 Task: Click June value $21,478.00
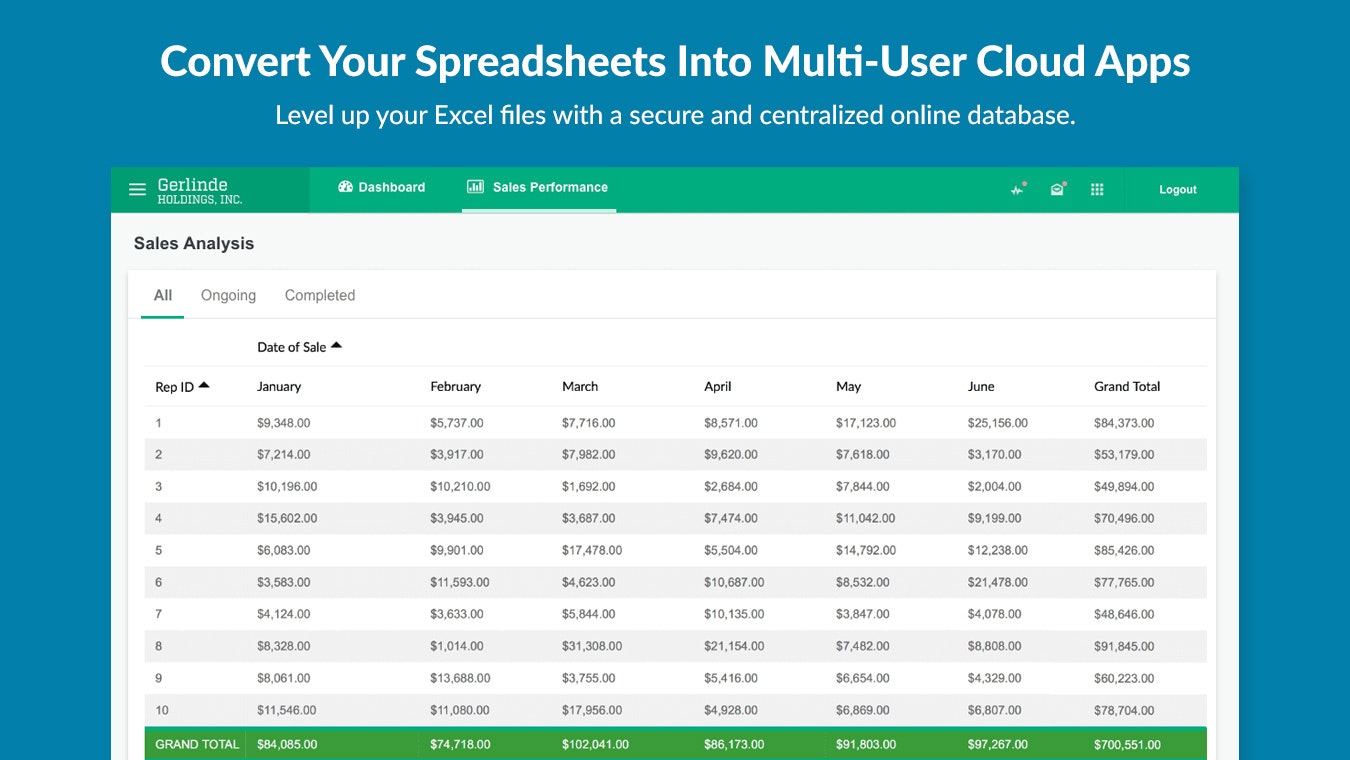(998, 582)
